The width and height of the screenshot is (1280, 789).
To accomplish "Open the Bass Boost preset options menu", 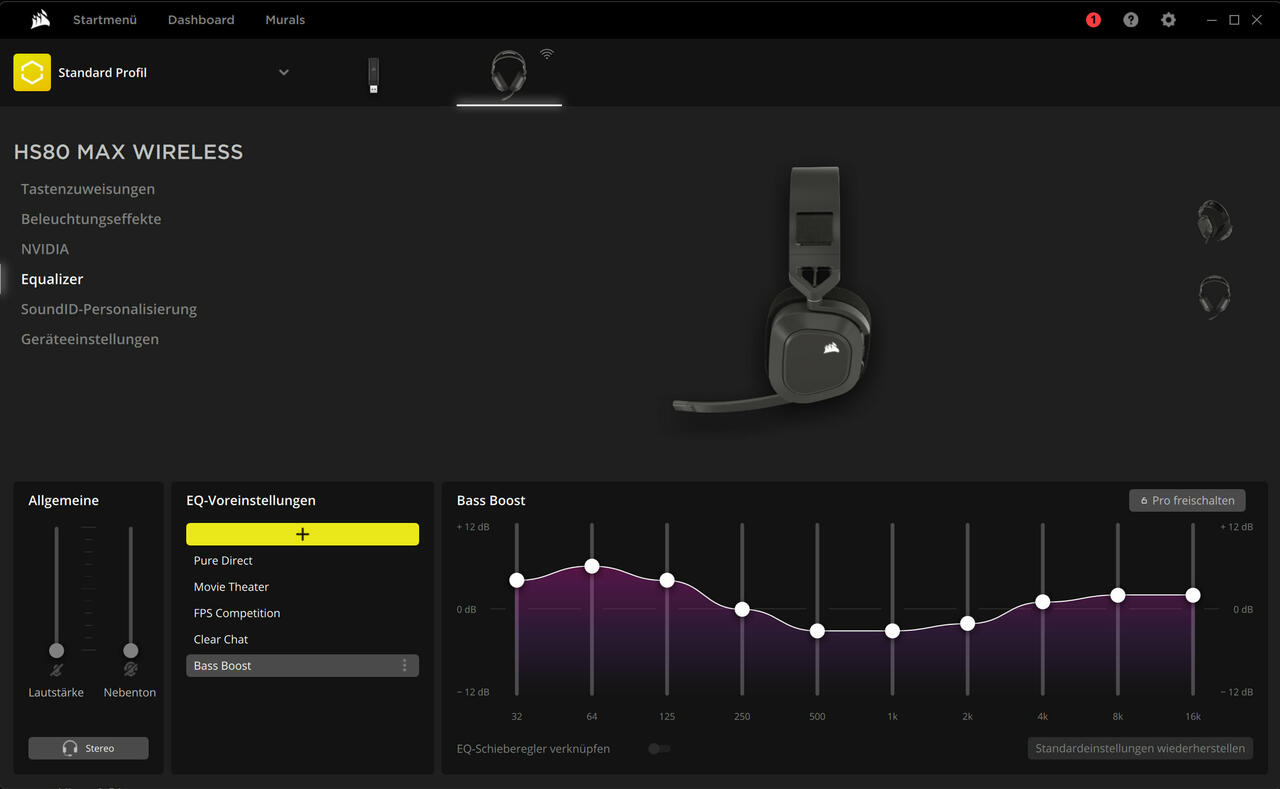I will pos(405,666).
